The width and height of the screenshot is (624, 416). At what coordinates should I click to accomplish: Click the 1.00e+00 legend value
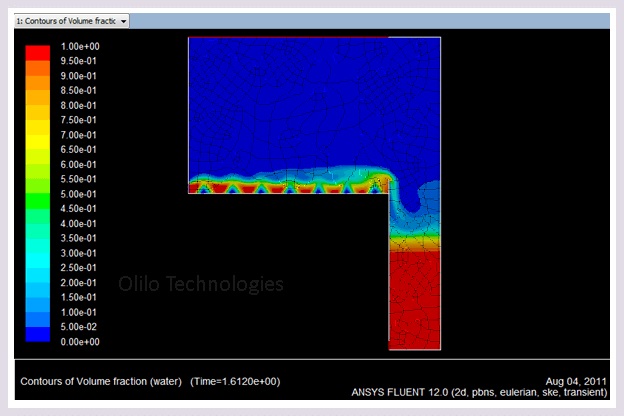[x=80, y=47]
